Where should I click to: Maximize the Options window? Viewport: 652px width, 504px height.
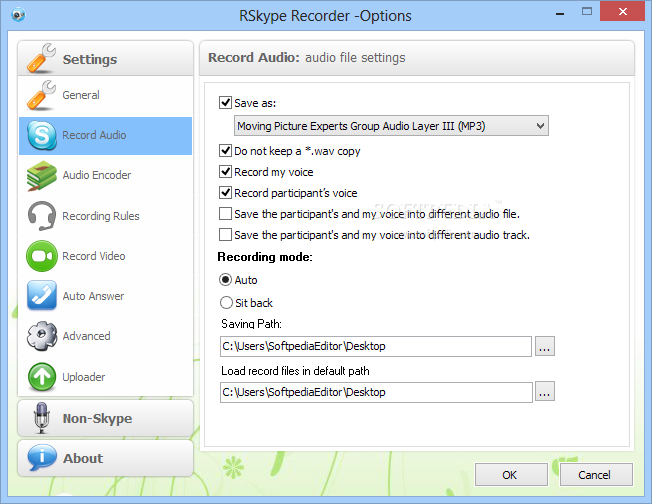(587, 12)
